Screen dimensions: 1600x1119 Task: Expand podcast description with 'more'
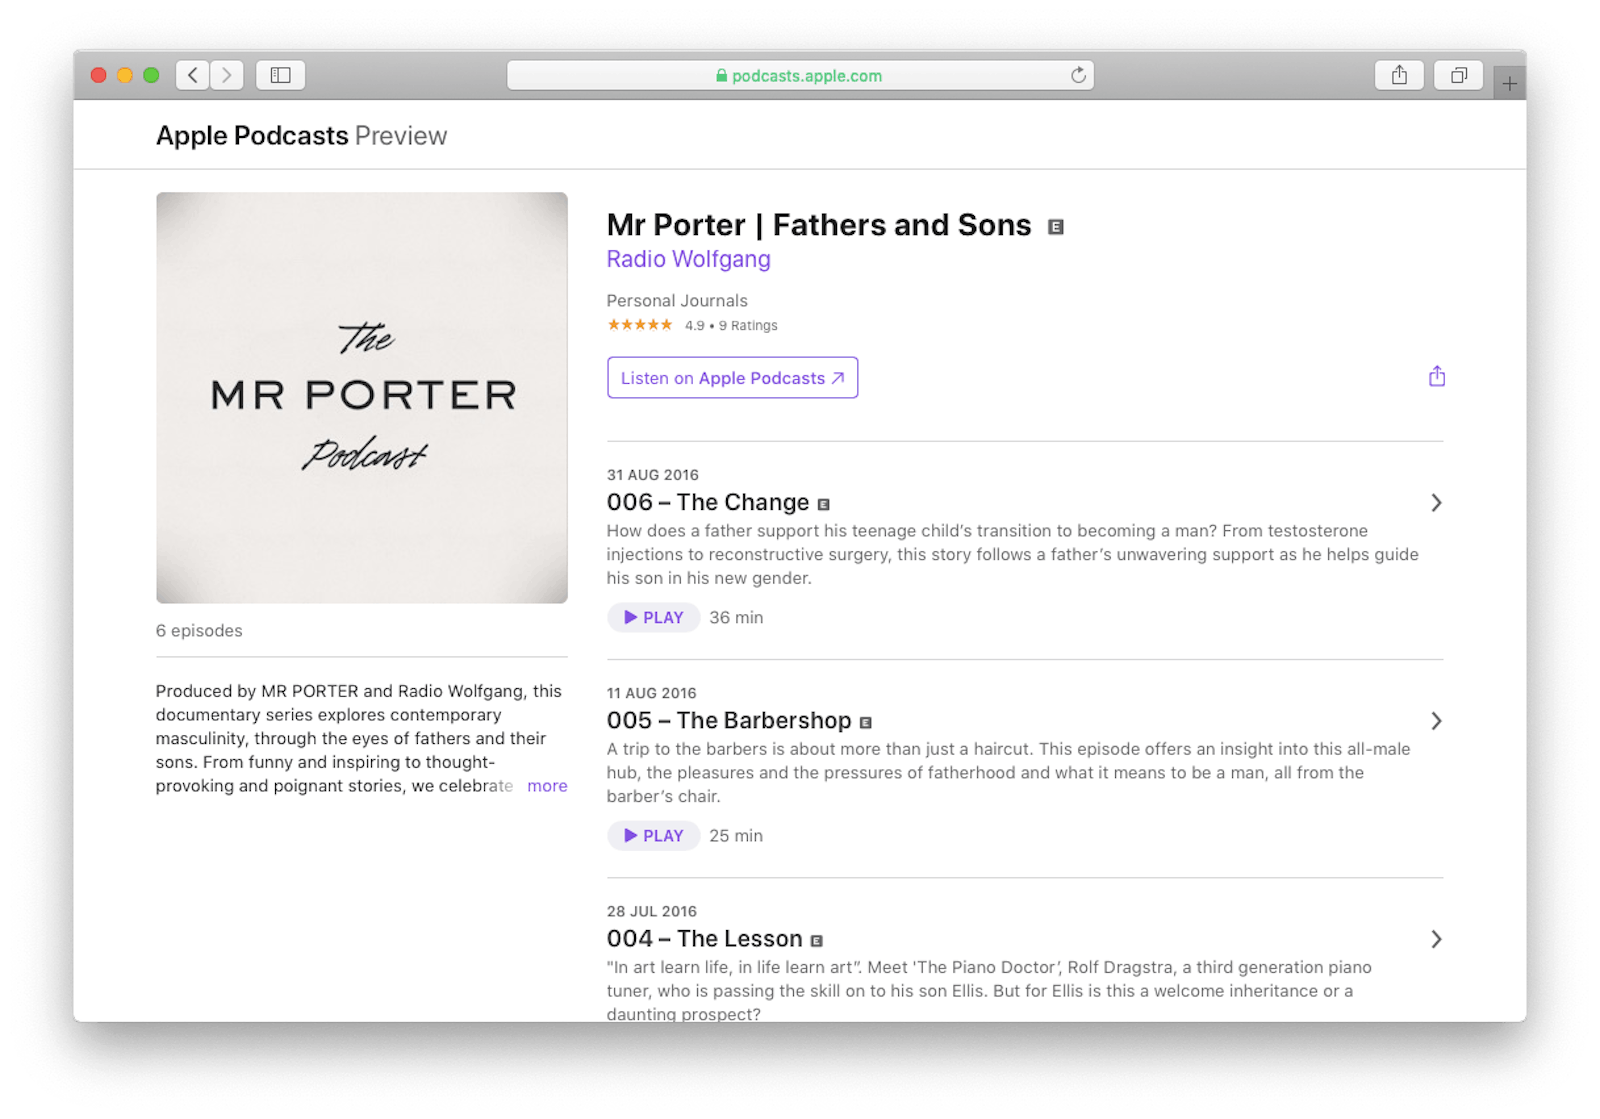click(x=547, y=786)
